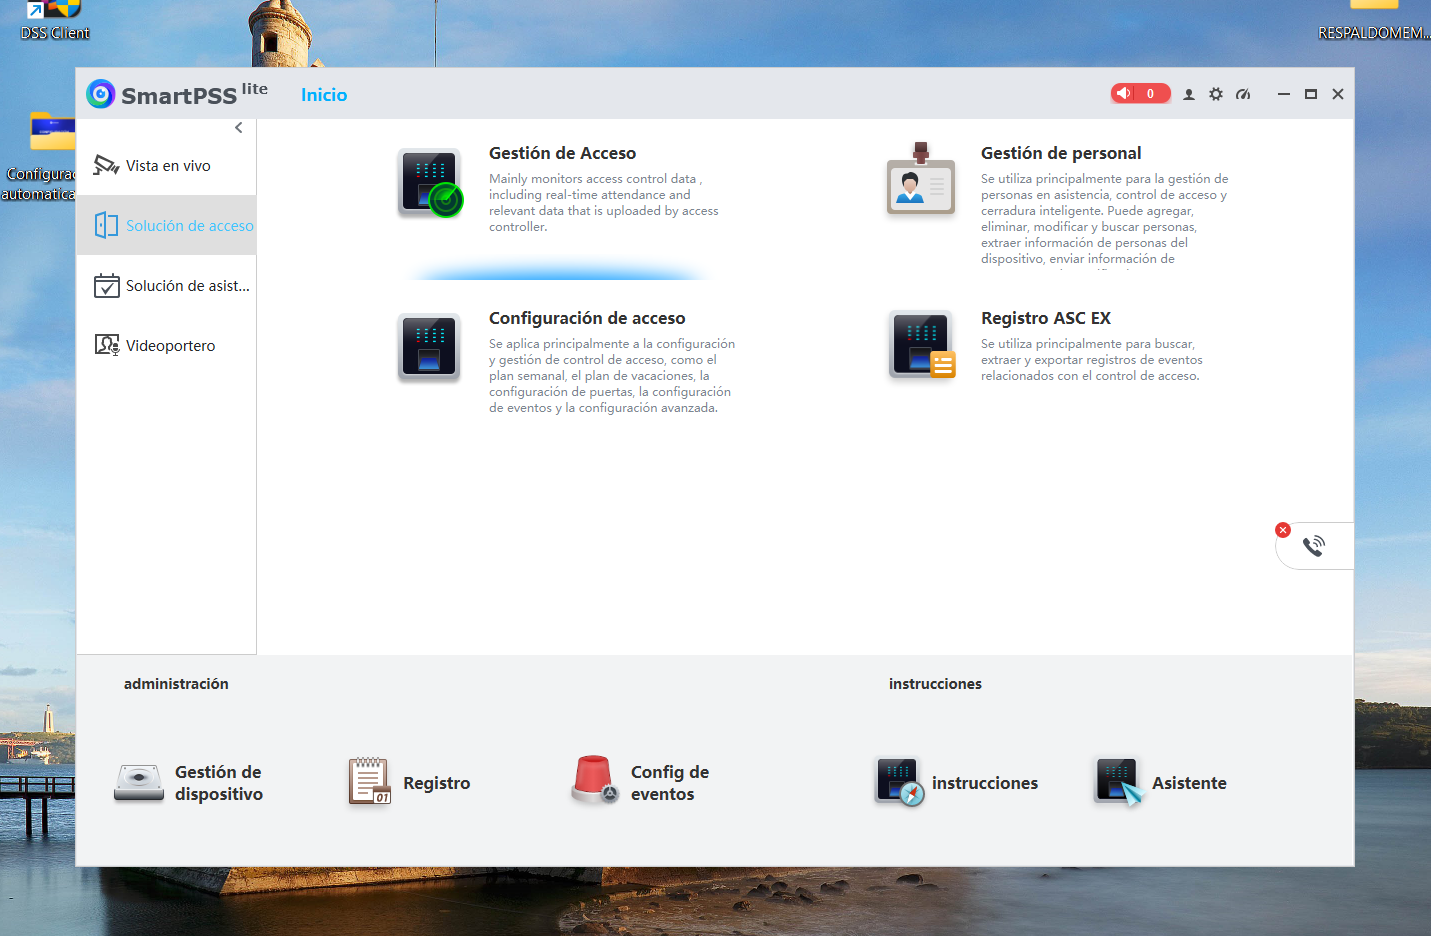Select Vista en vivo menu entry
Image resolution: width=1431 pixels, height=936 pixels.
(166, 166)
